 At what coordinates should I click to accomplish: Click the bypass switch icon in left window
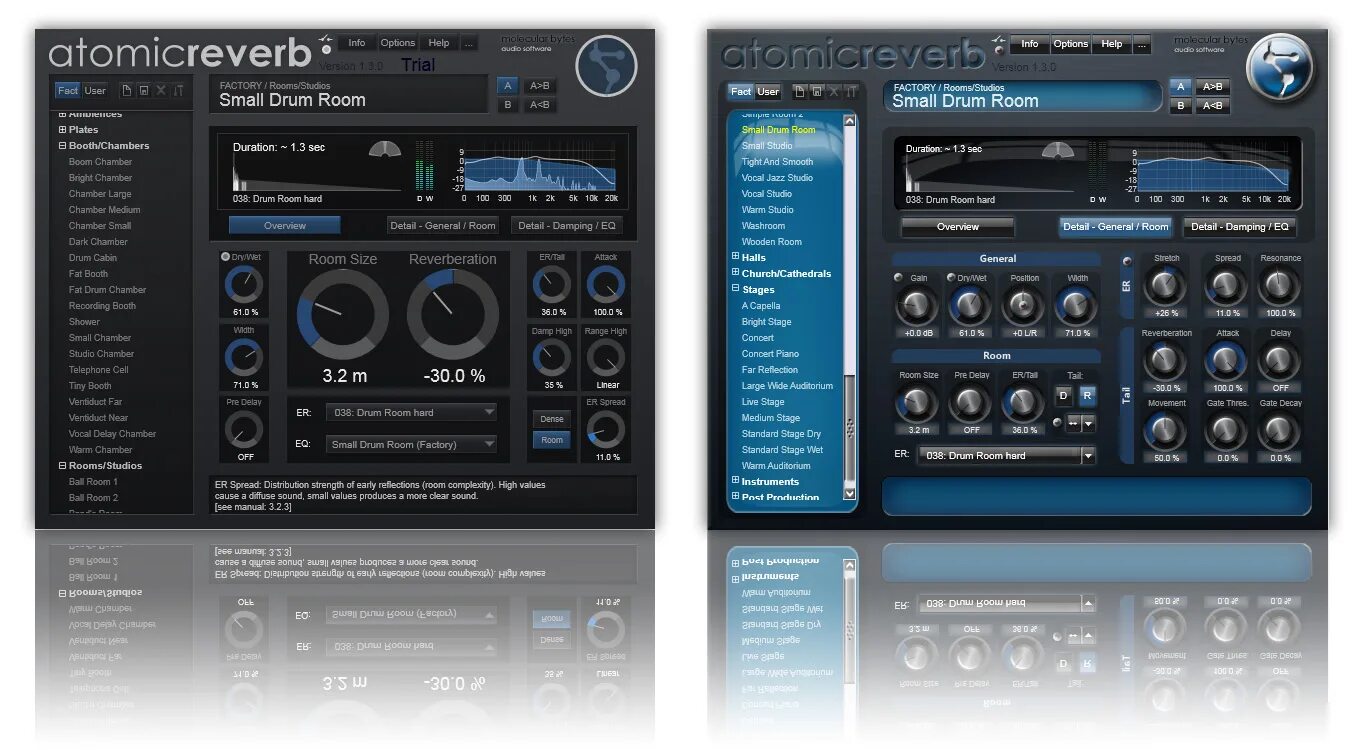tap(325, 44)
